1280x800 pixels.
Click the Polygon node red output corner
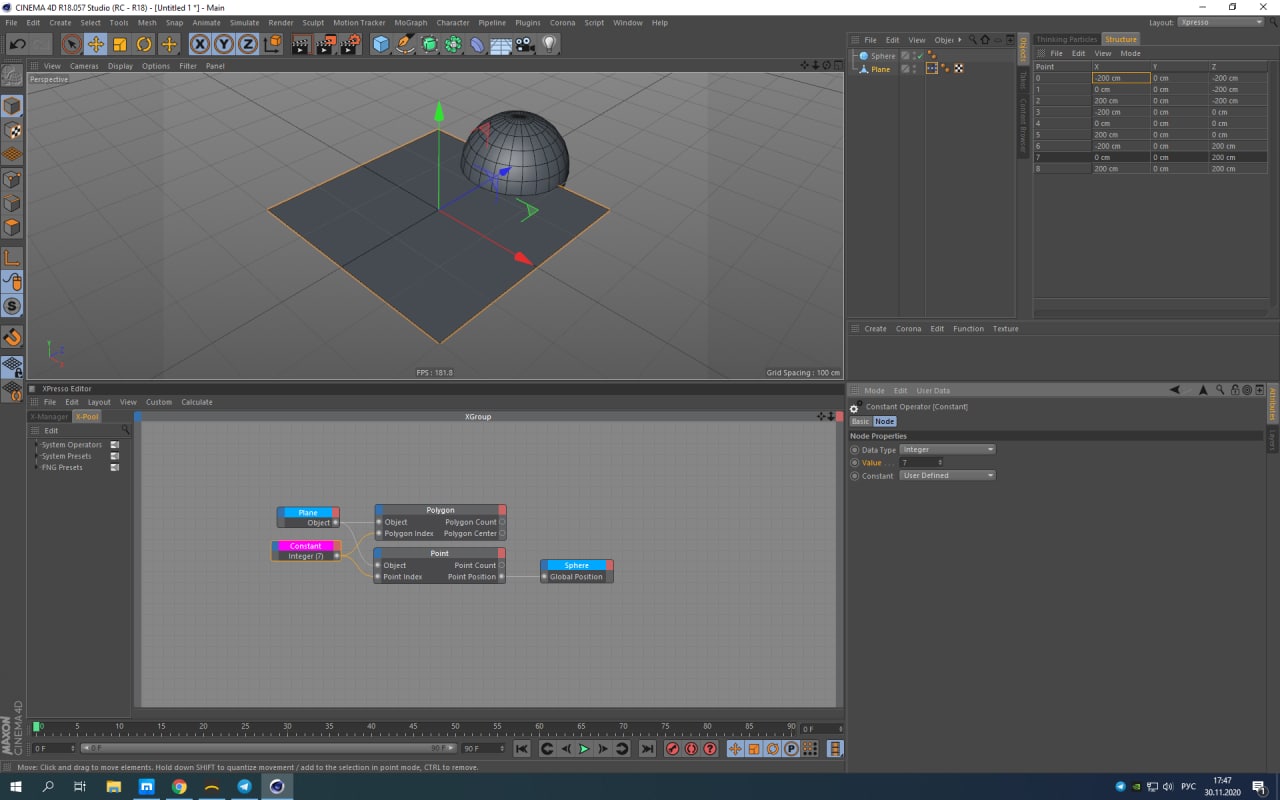502,510
